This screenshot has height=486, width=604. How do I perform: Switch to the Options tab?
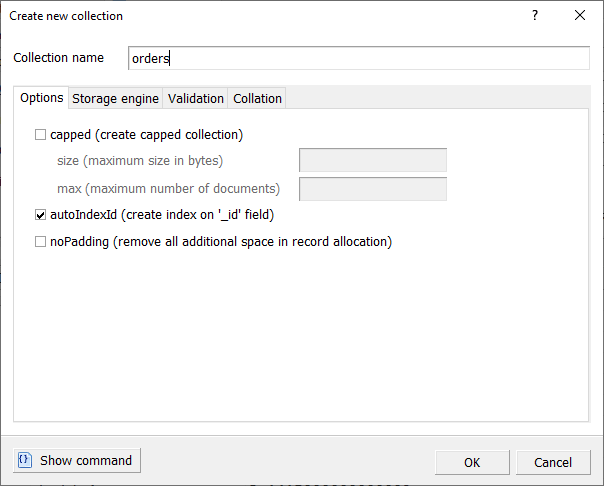(x=41, y=98)
